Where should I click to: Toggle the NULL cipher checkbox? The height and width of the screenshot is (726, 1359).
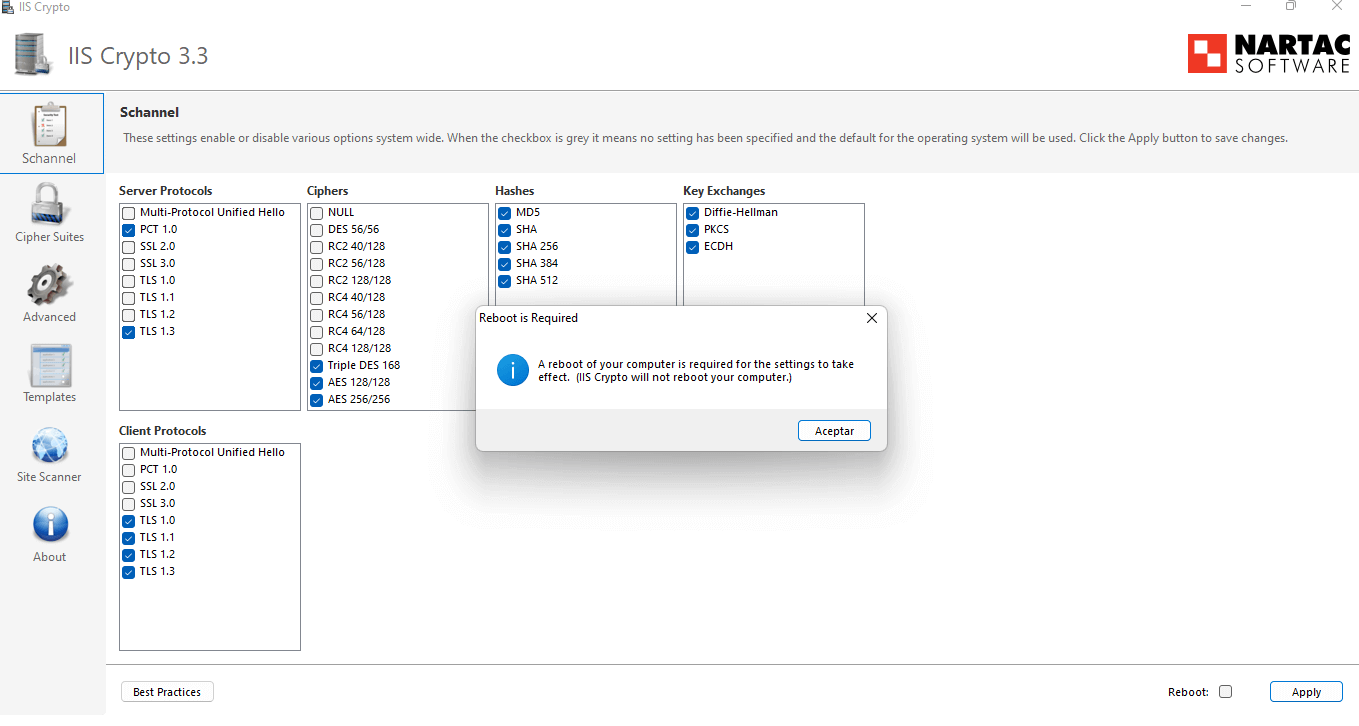pos(316,213)
